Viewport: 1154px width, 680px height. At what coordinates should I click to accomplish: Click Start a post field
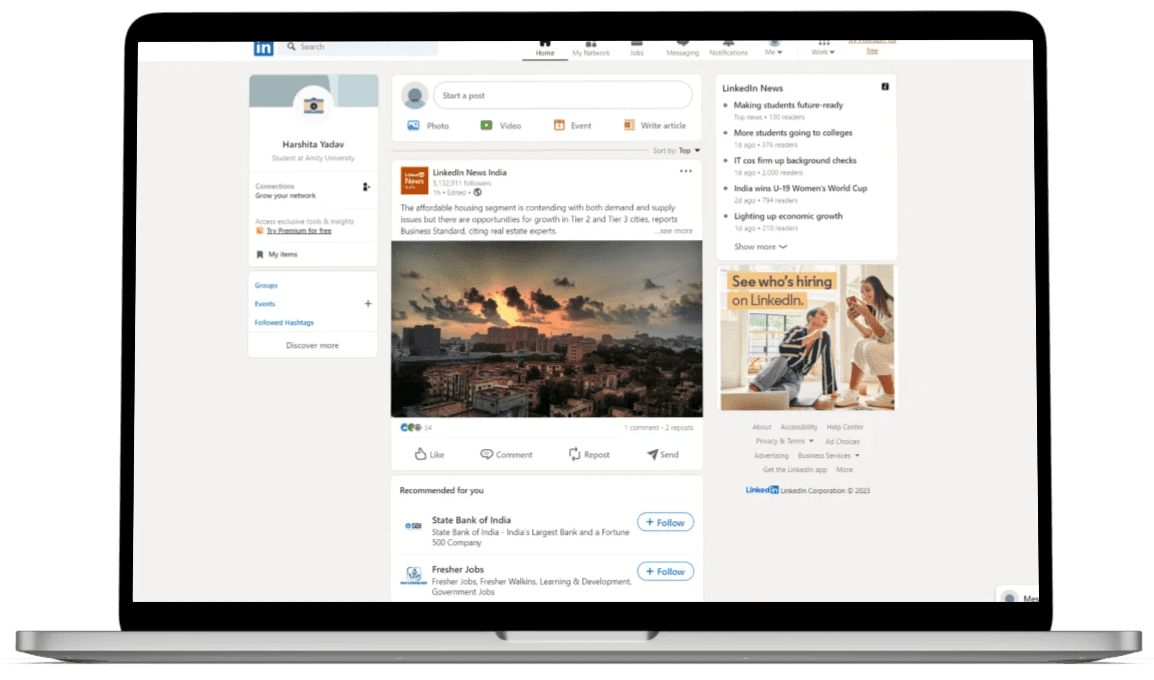[563, 96]
